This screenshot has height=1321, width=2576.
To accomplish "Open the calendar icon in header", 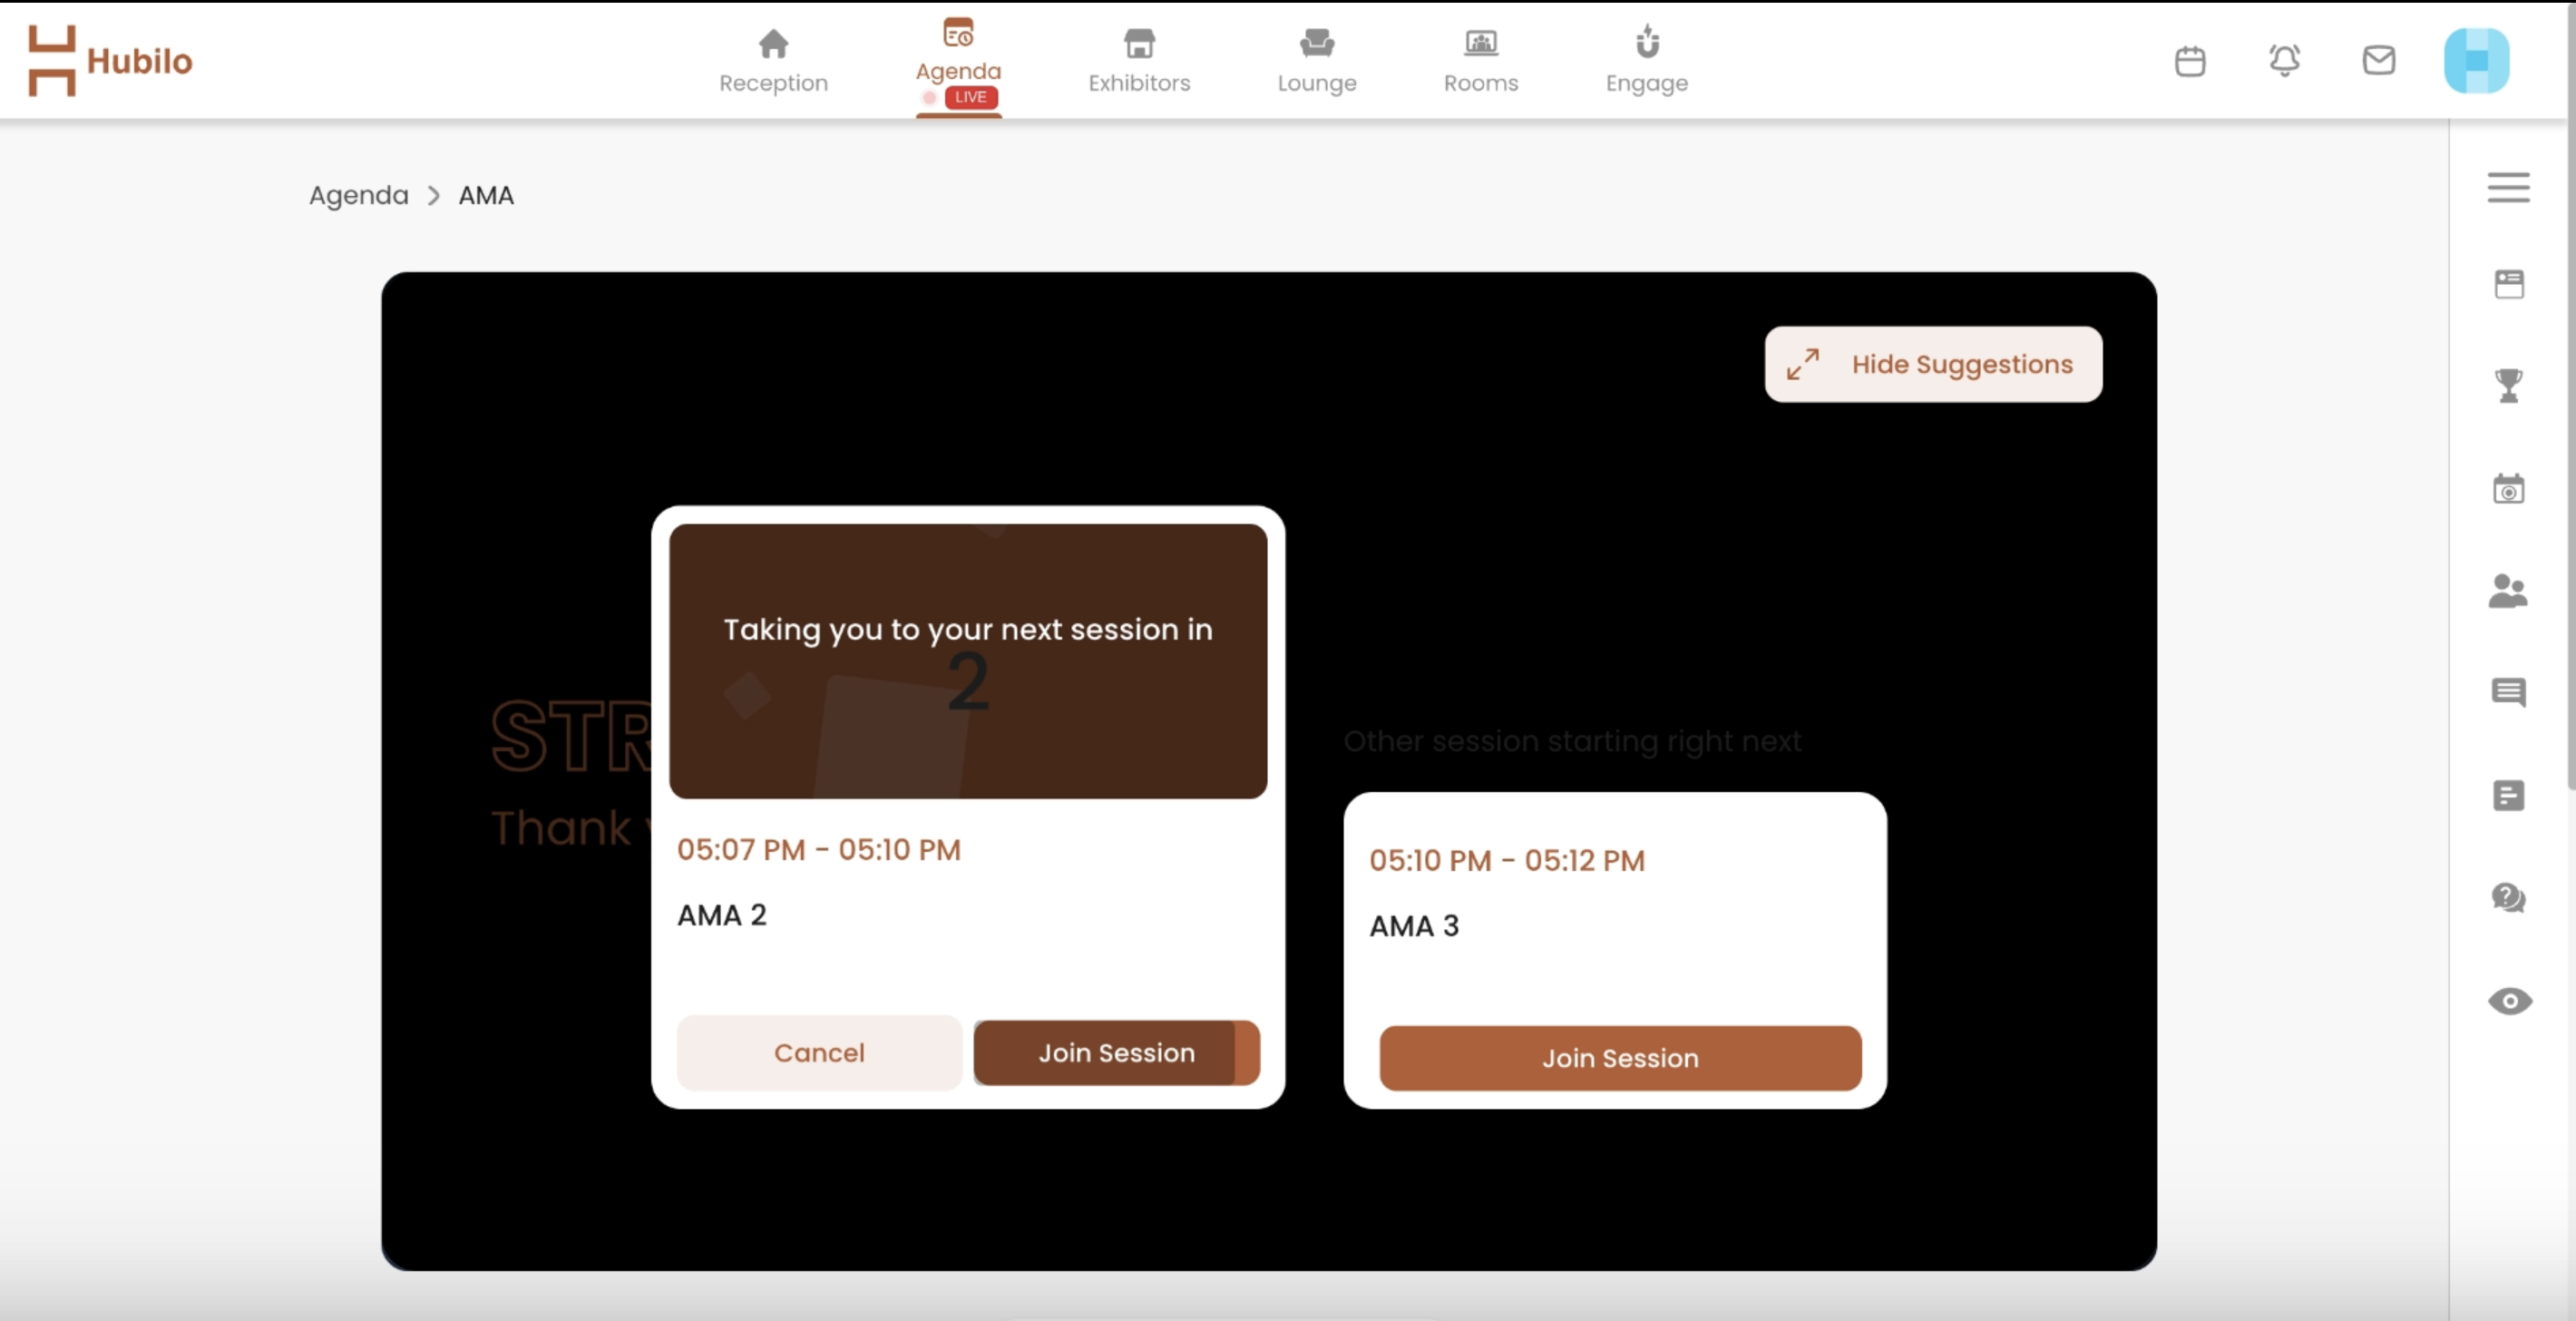I will [x=2190, y=61].
